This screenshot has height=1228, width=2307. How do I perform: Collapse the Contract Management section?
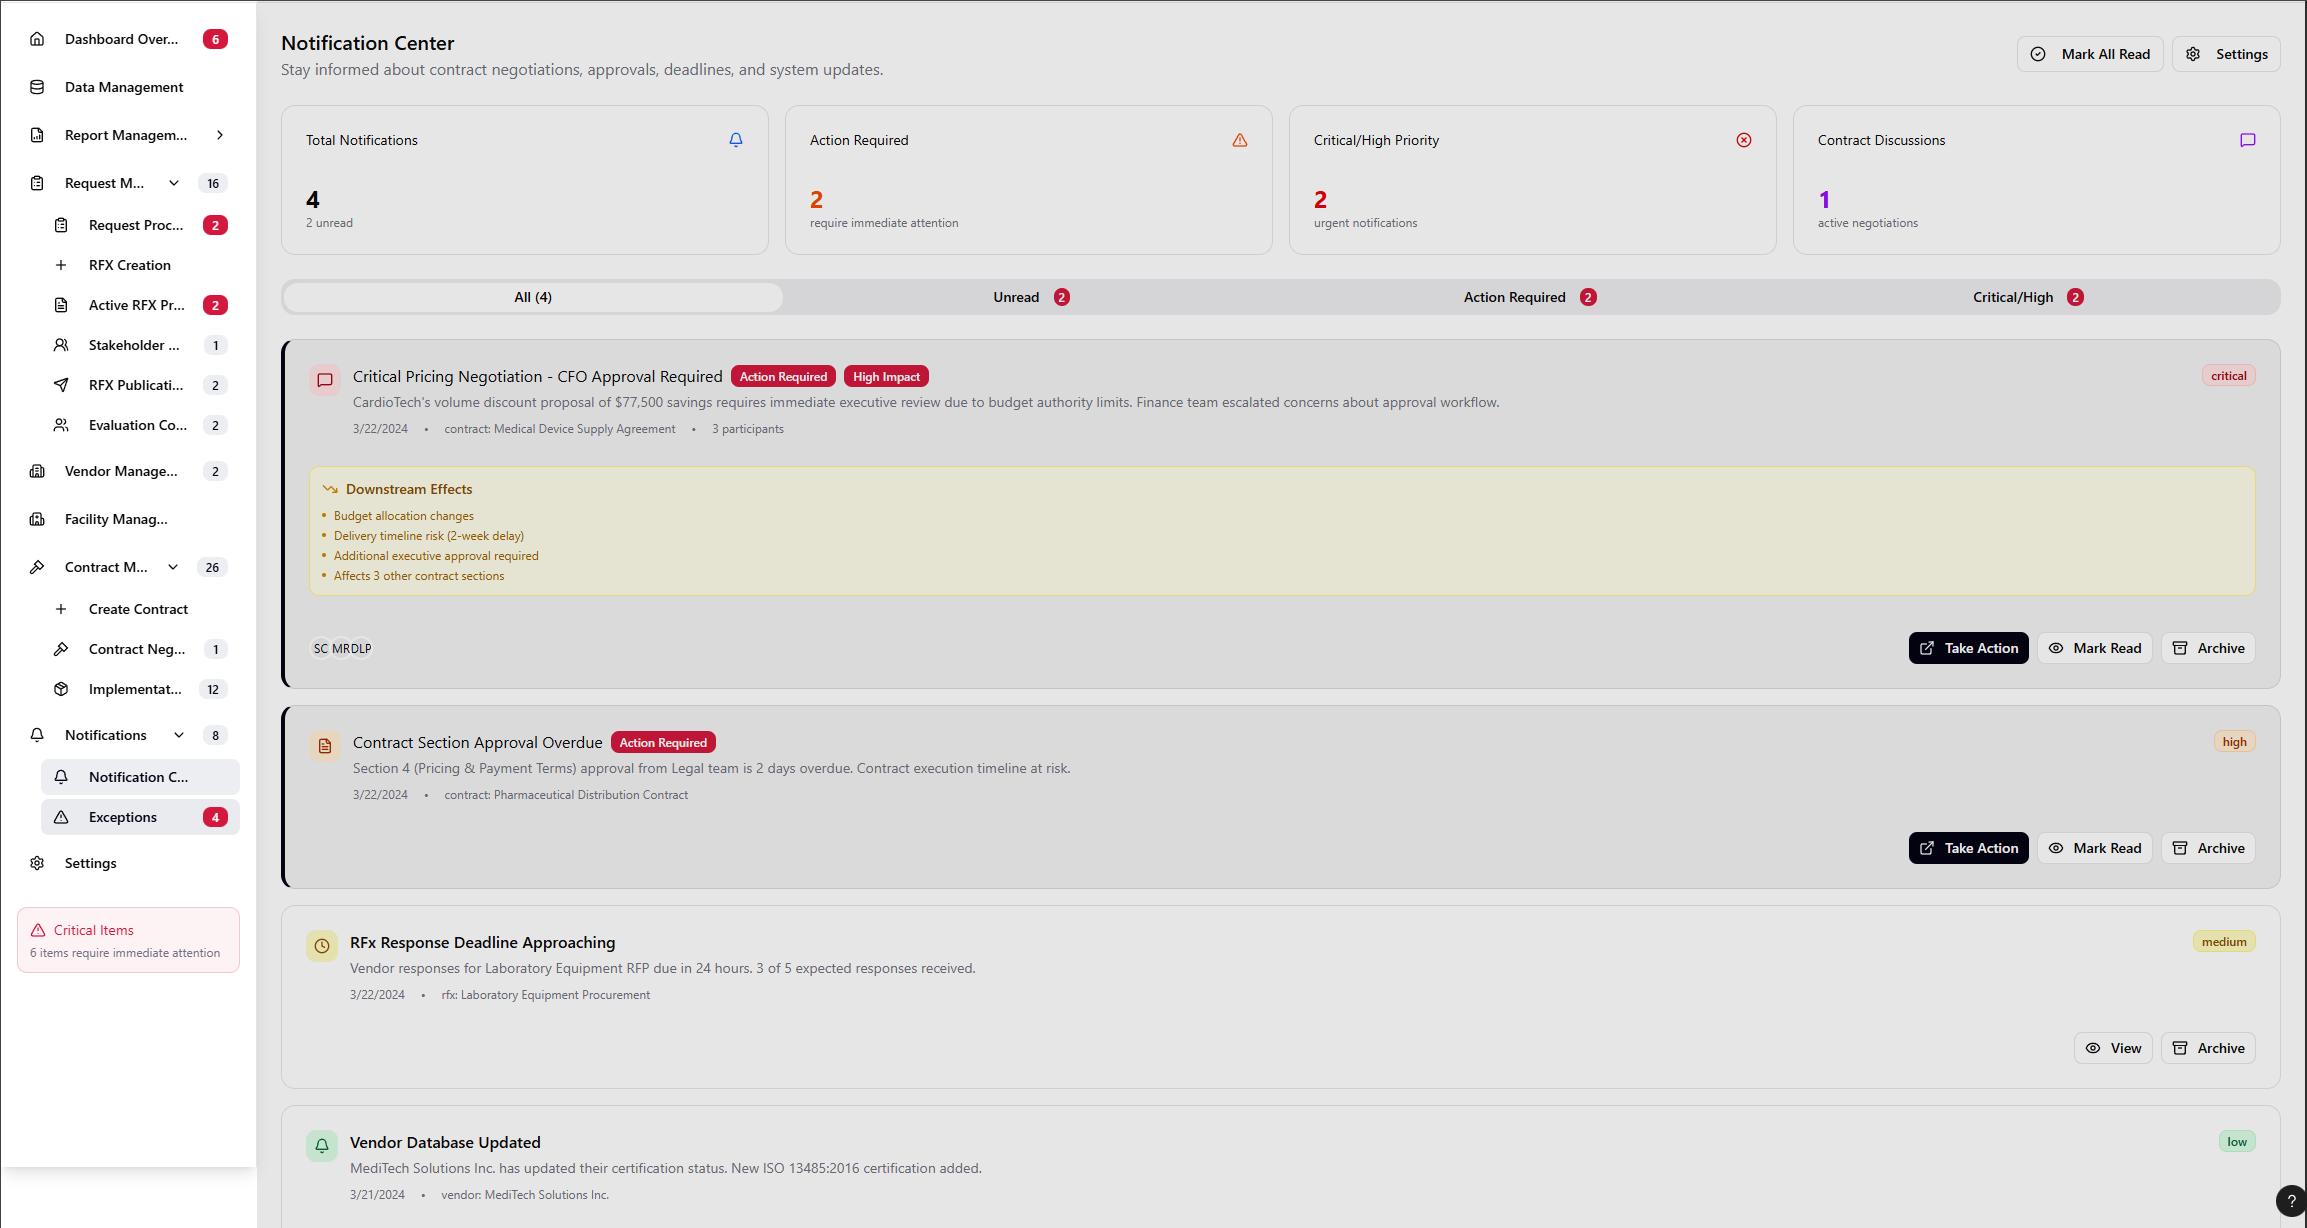(172, 567)
